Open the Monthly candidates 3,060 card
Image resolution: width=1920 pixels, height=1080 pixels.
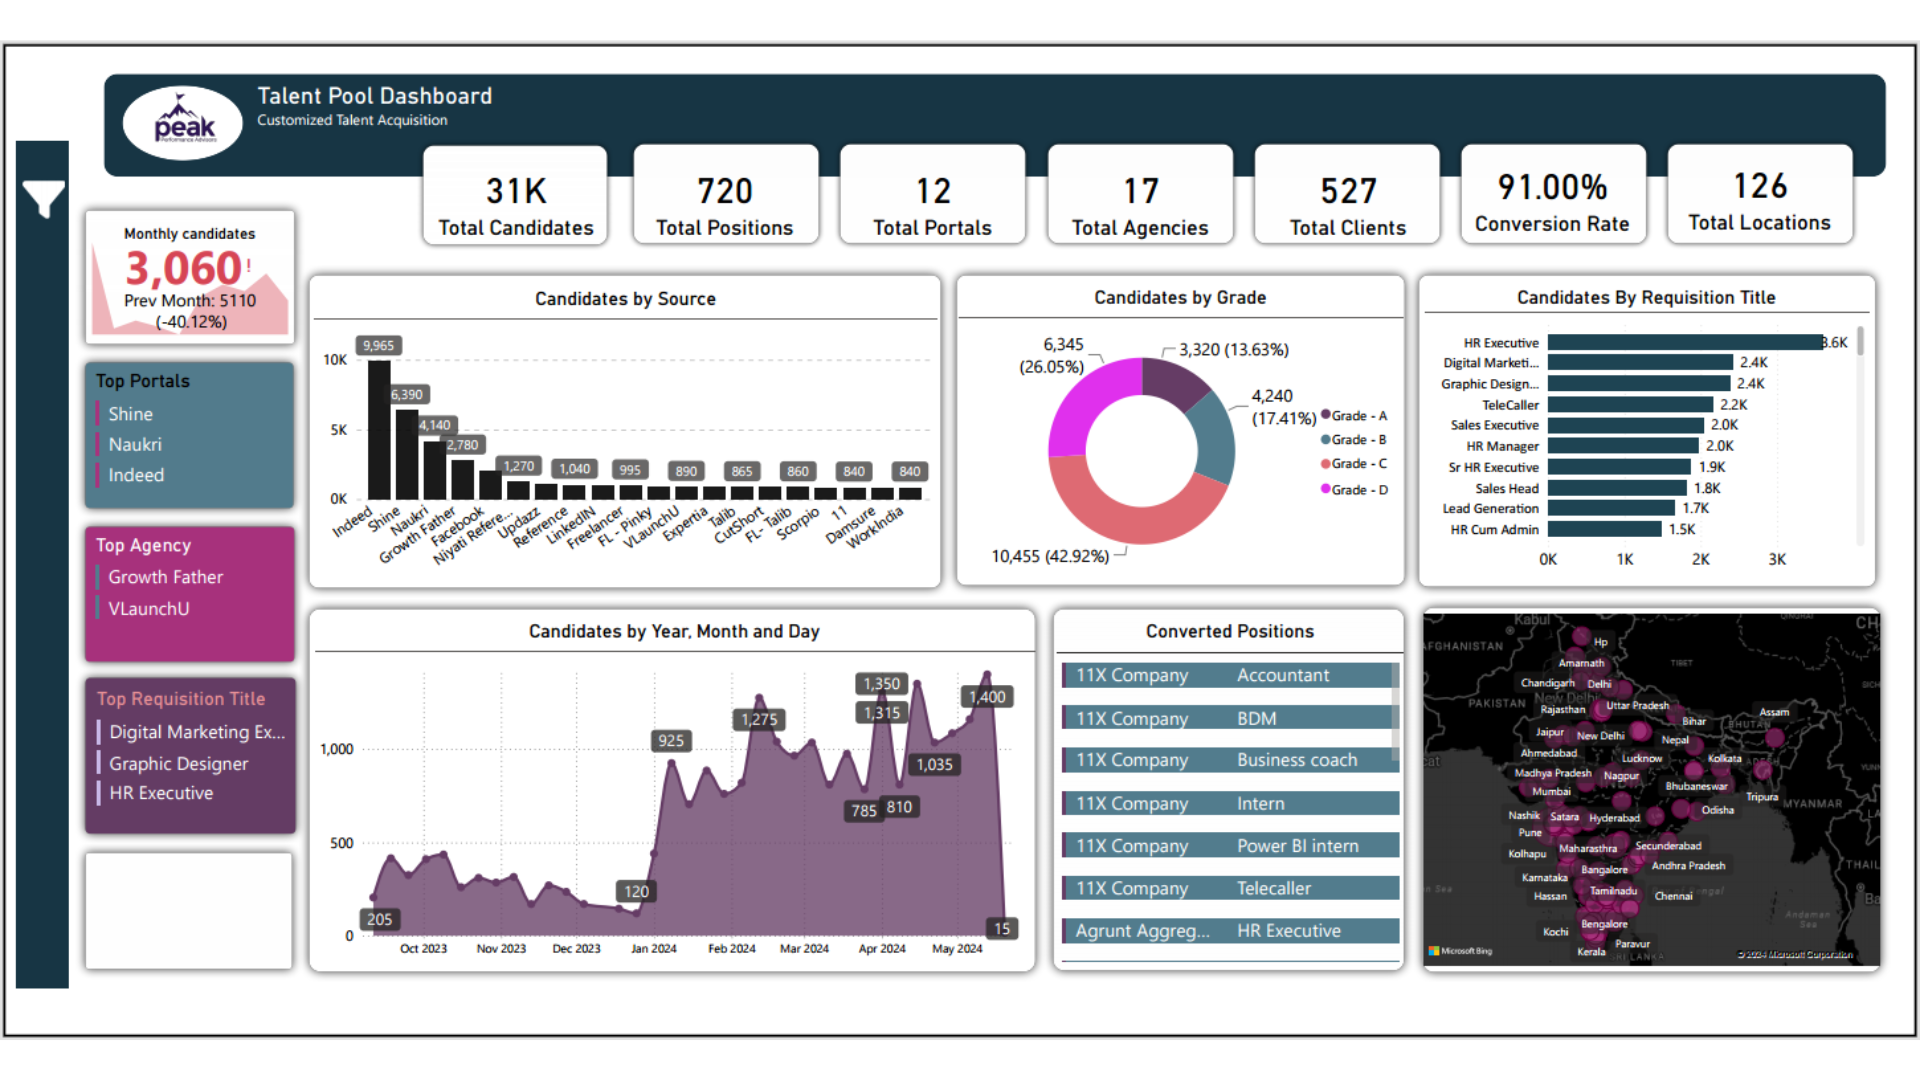[x=190, y=277]
